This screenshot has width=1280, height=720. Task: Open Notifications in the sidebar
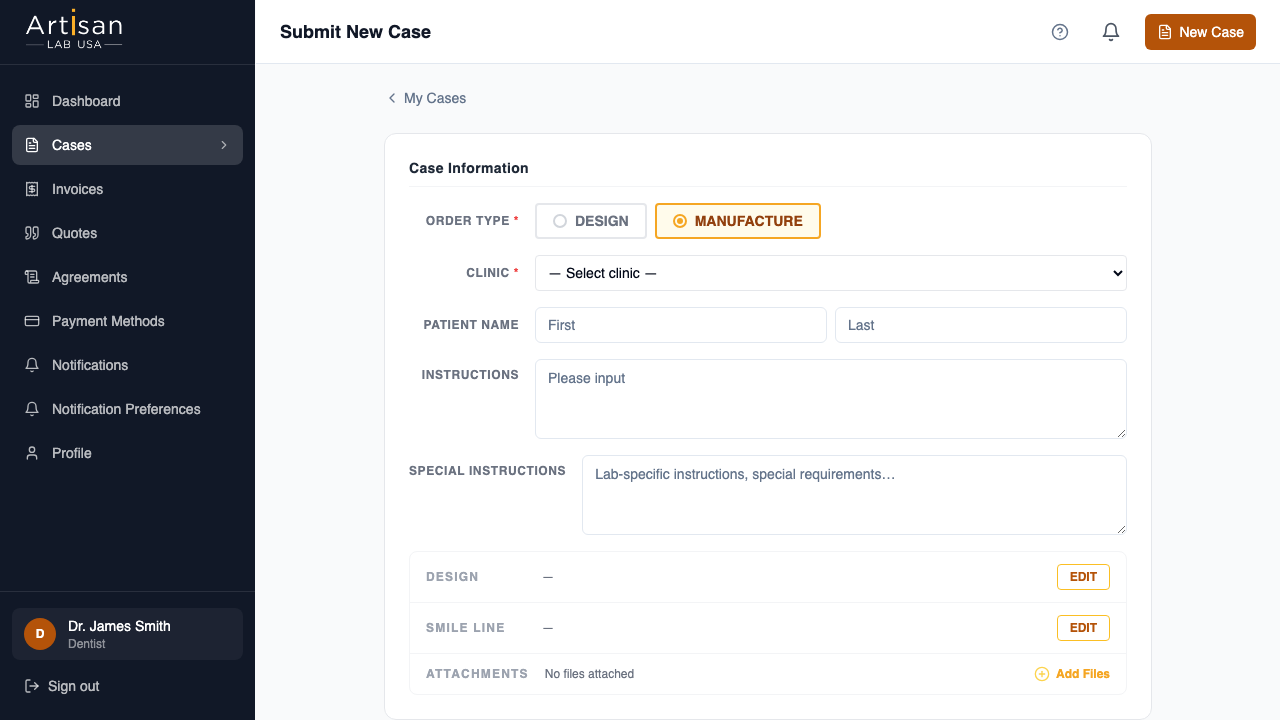coord(127,365)
